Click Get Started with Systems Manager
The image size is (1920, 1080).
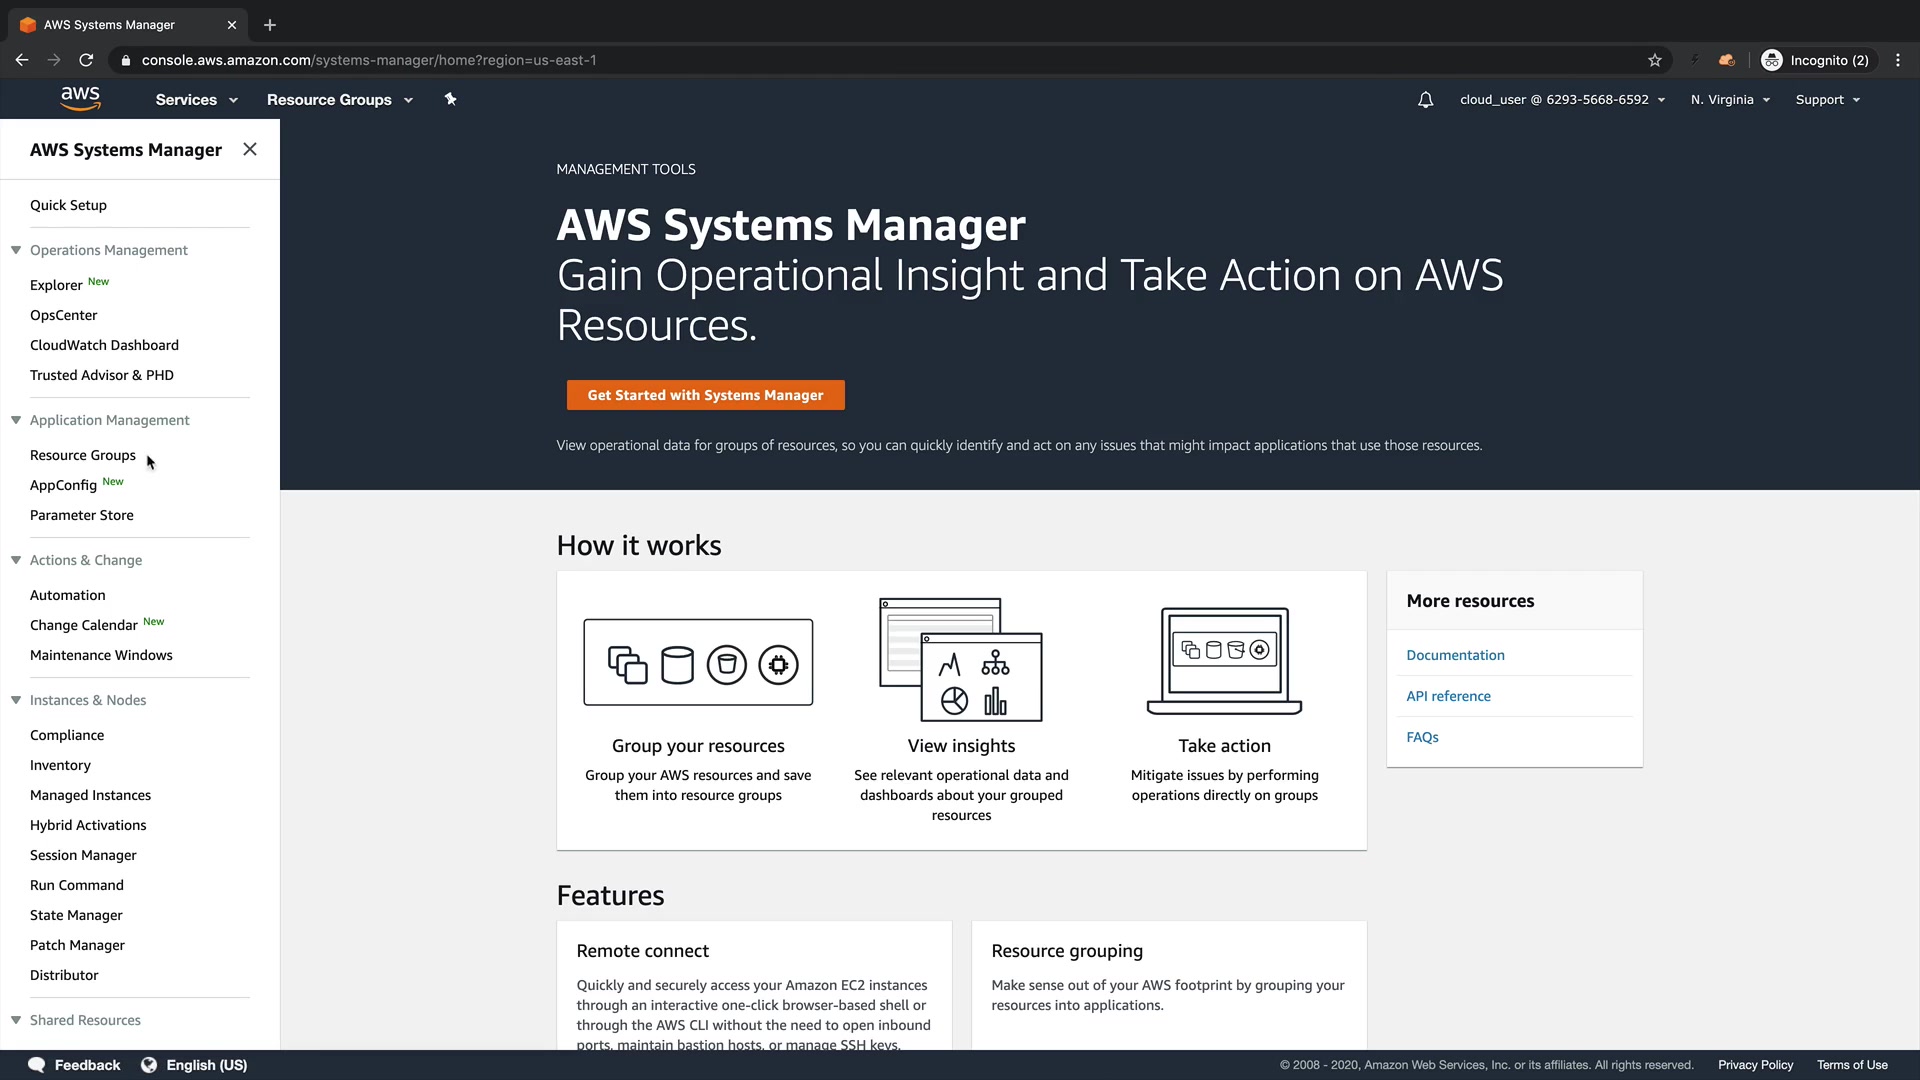(705, 395)
